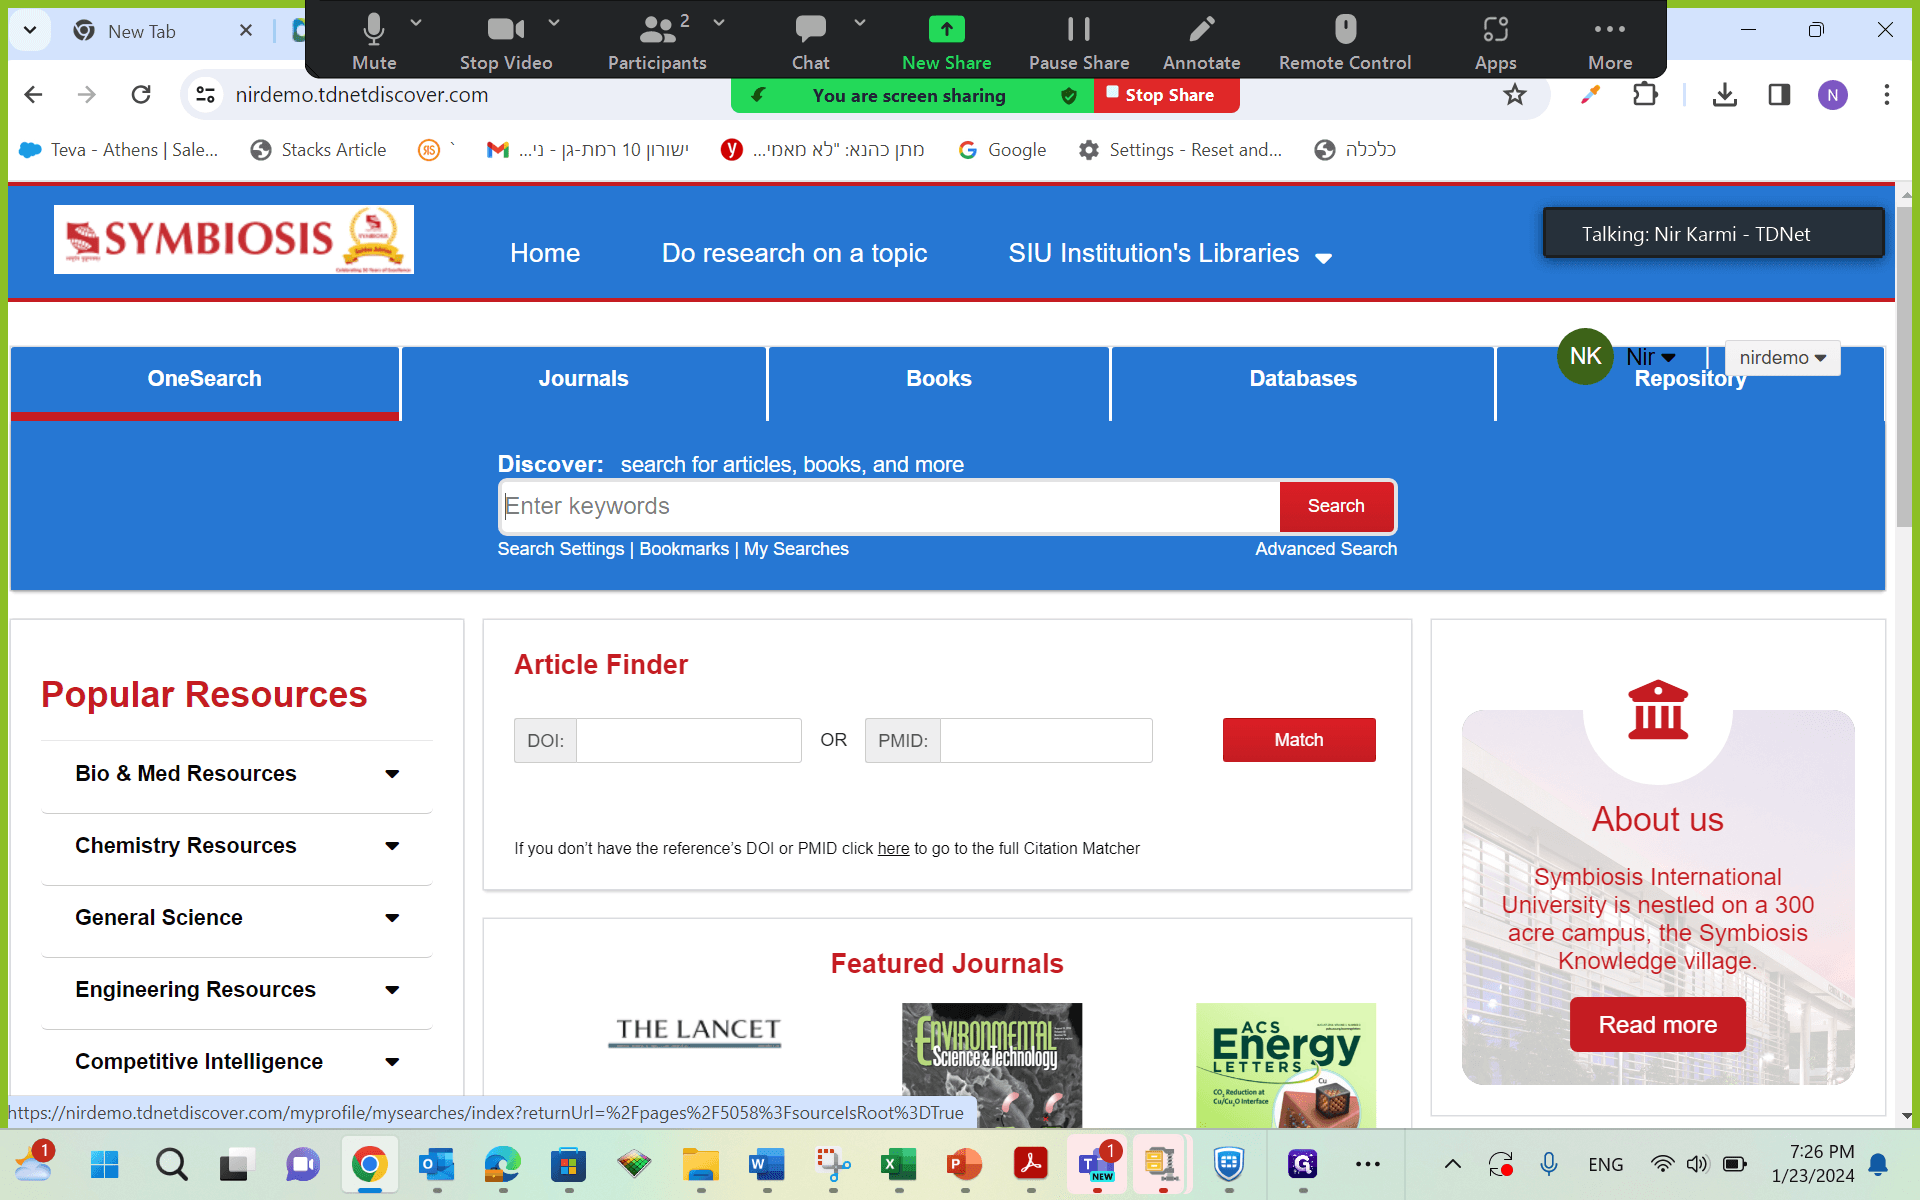Pause the screen share
The height and width of the screenshot is (1200, 1920).
coord(1079,42)
